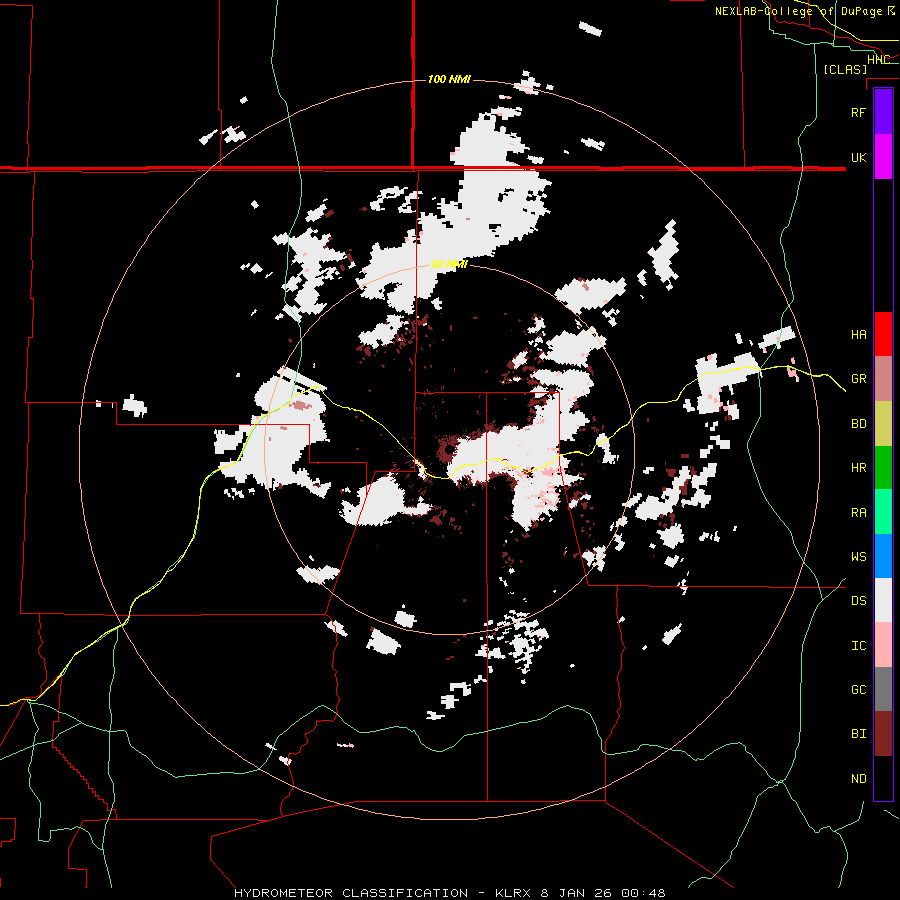Select the "WS" legend label

(x=858, y=557)
